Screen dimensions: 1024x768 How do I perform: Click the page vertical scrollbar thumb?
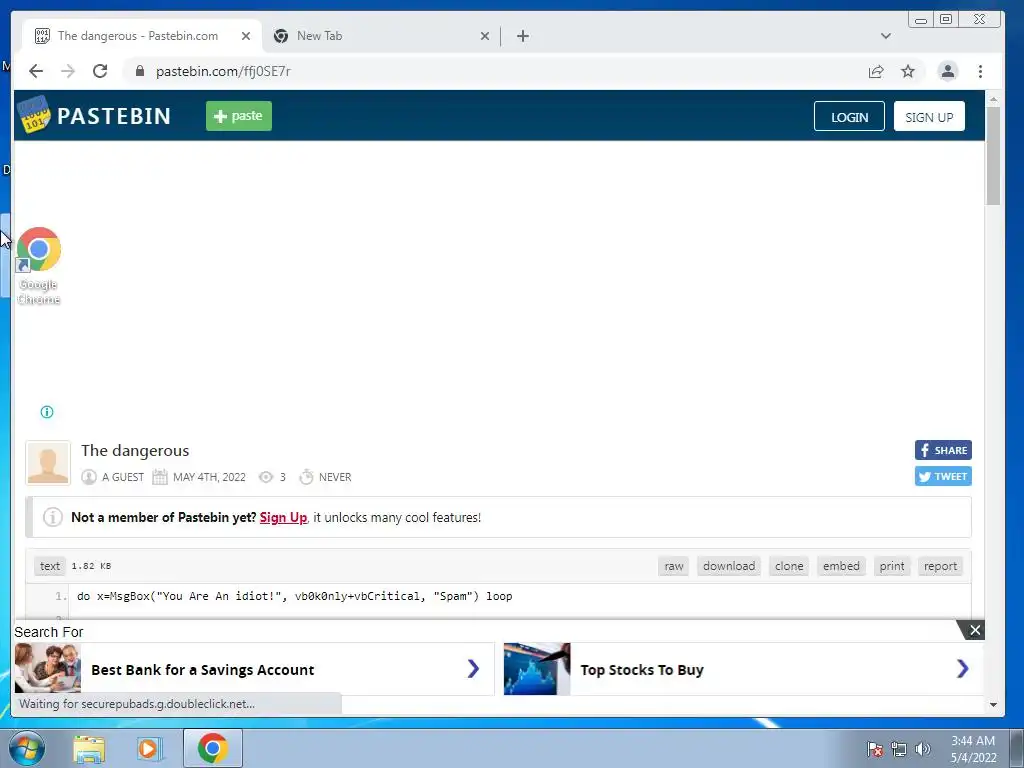pyautogui.click(x=993, y=155)
